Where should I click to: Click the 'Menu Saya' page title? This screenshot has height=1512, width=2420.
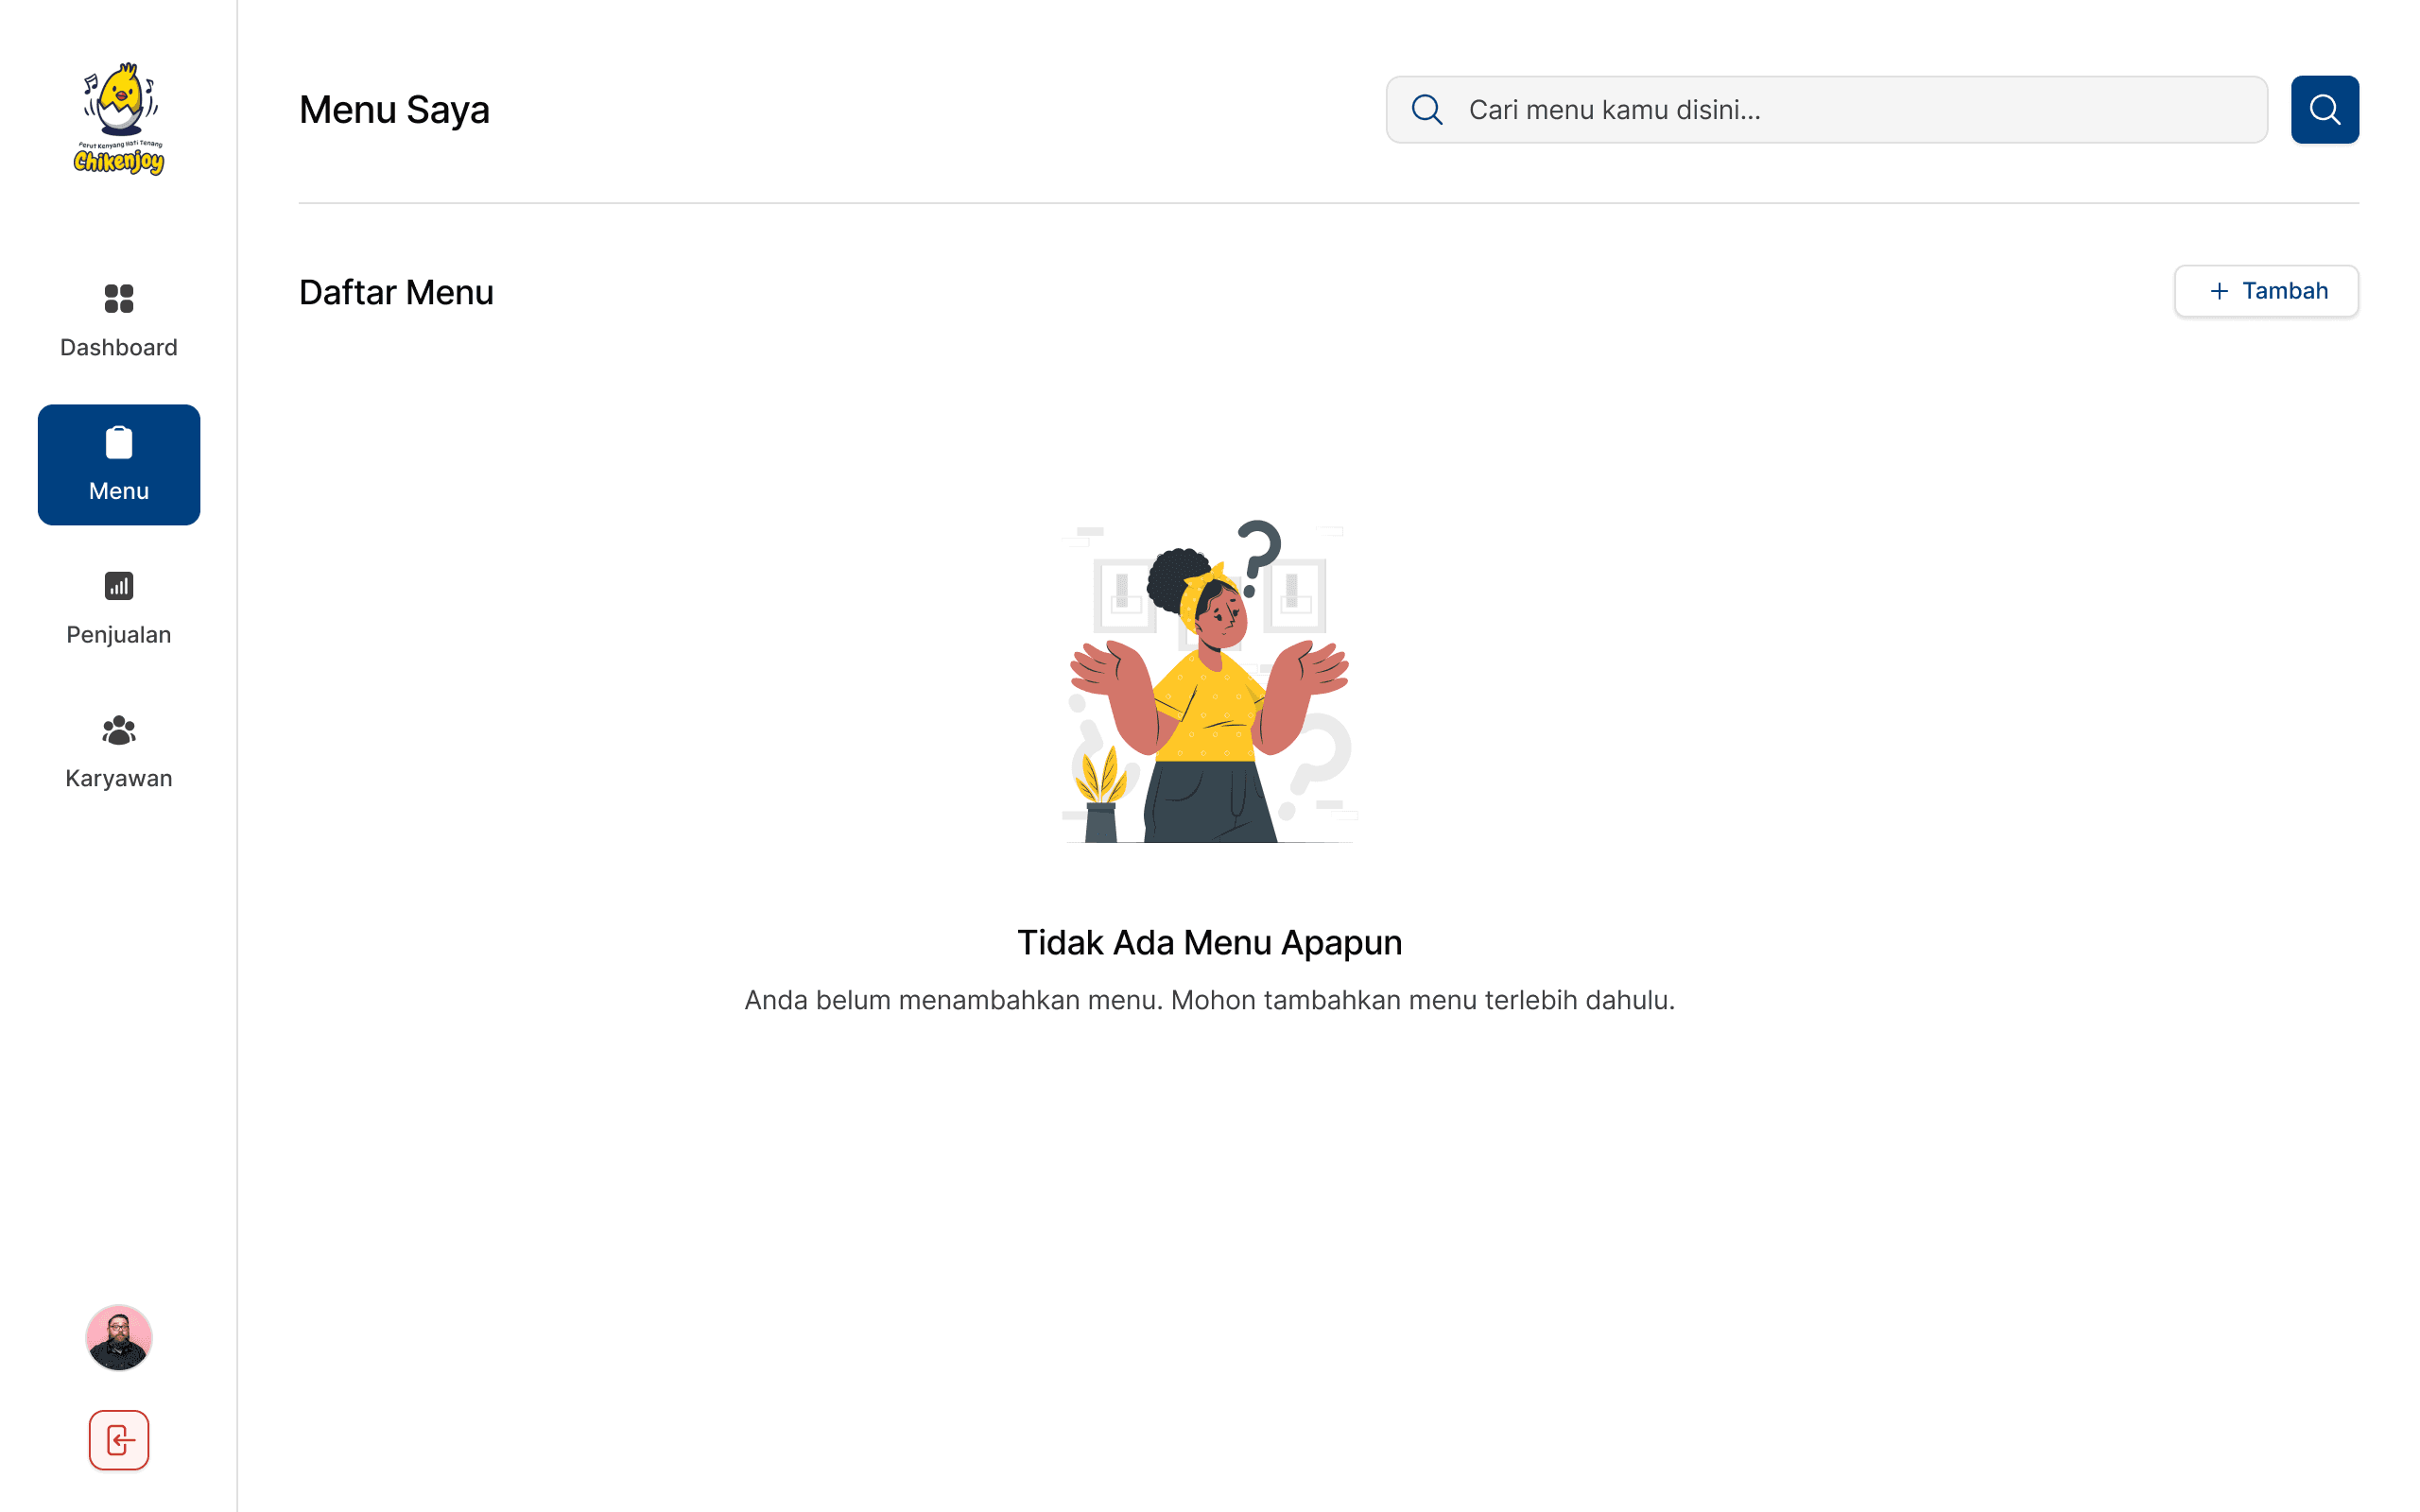394,110
